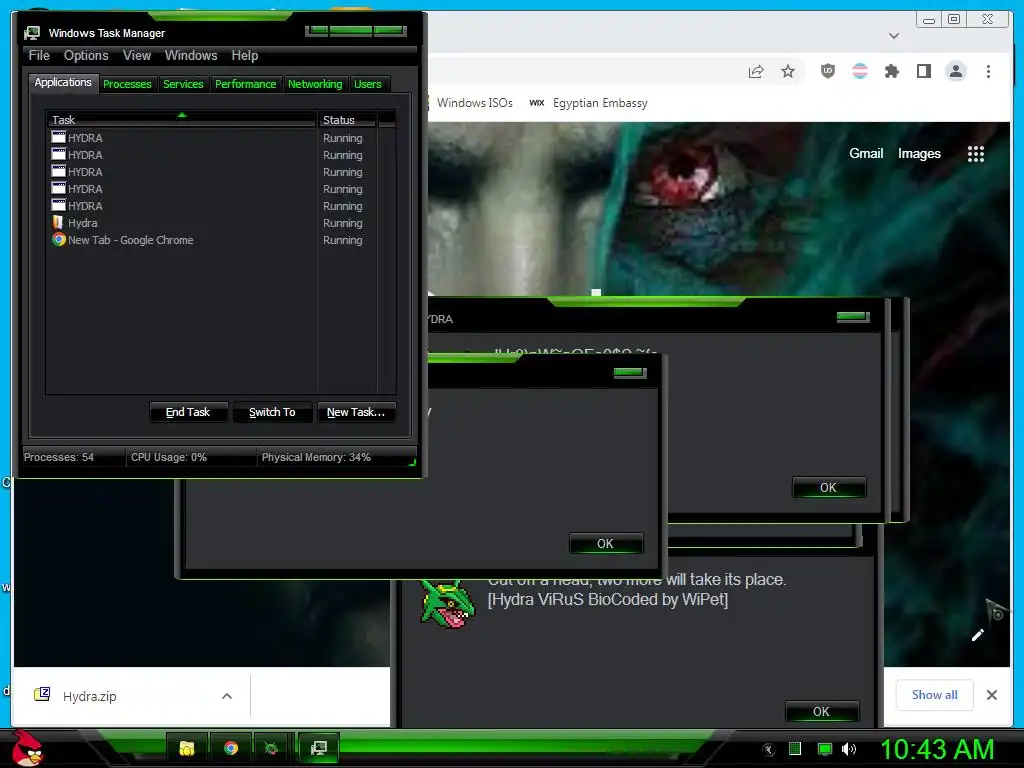
Task: Open the Help menu in Task Manager
Action: [x=244, y=56]
